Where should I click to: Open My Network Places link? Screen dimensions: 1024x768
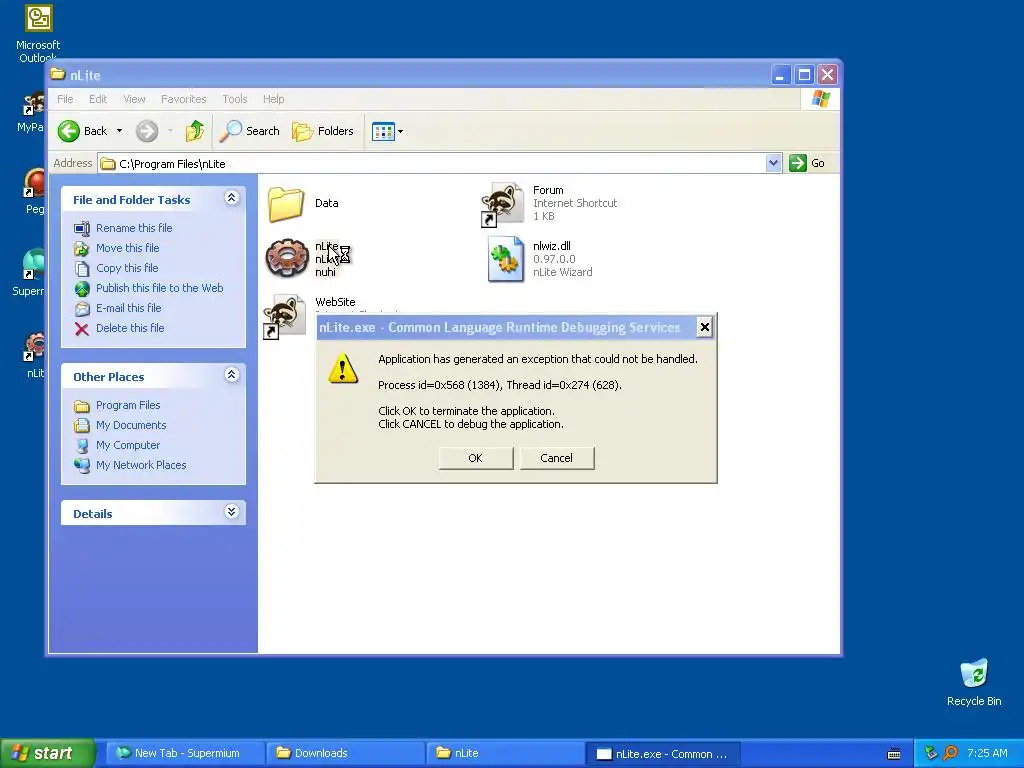(x=141, y=465)
